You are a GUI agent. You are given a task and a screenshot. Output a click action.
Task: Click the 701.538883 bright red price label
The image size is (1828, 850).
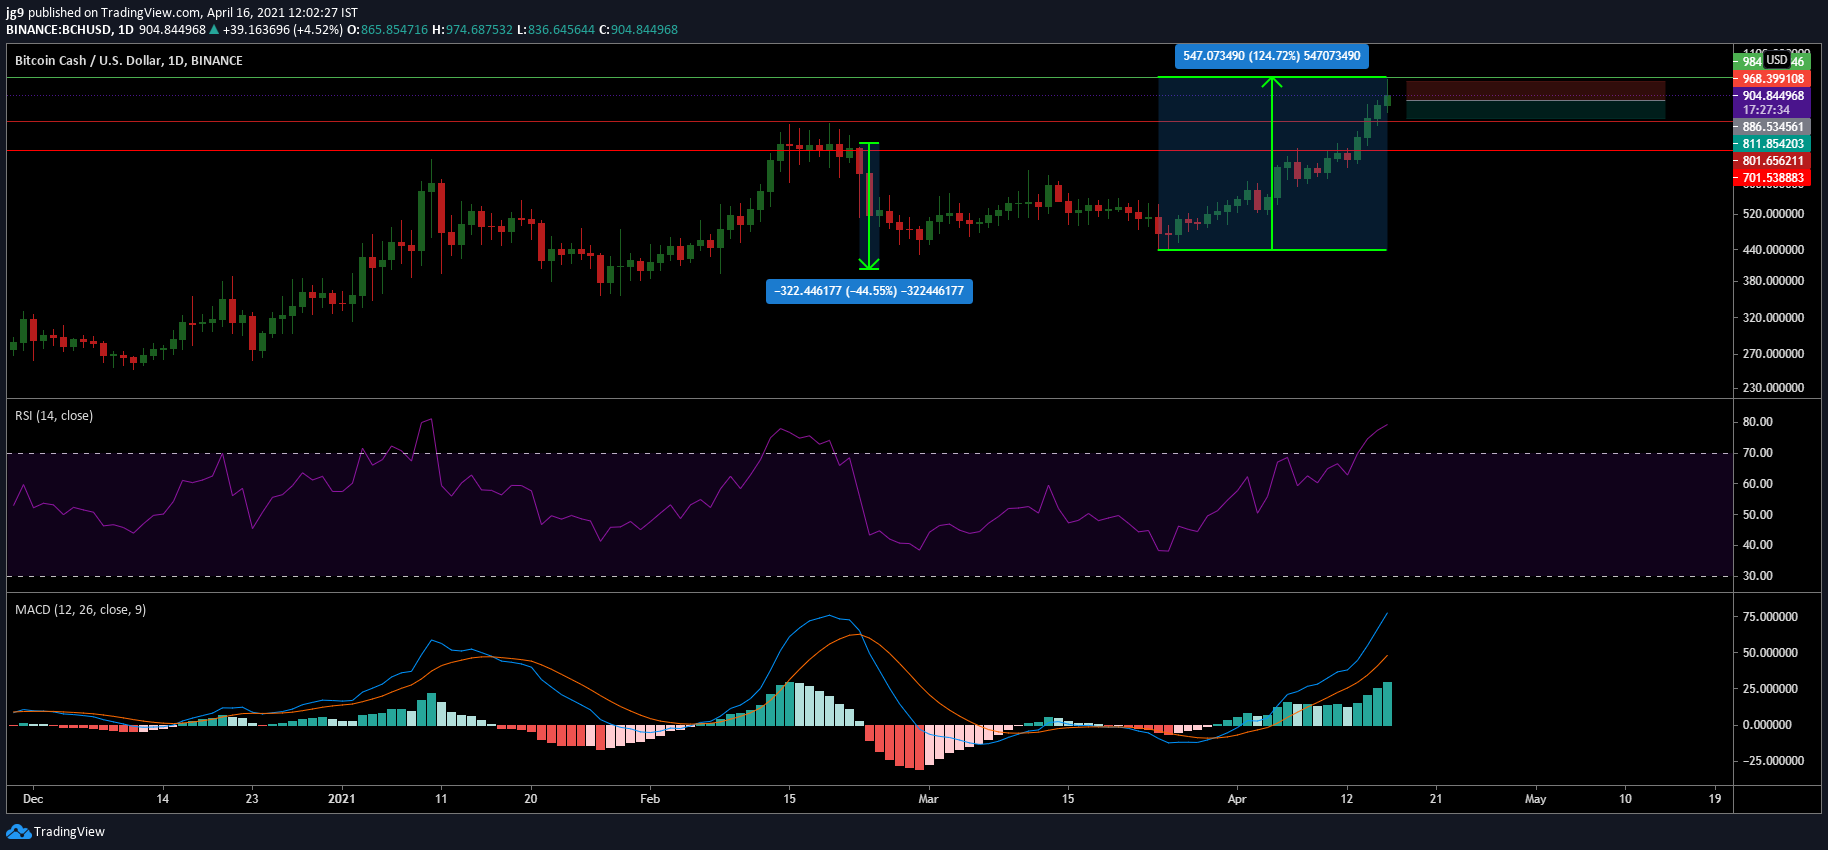point(1771,178)
